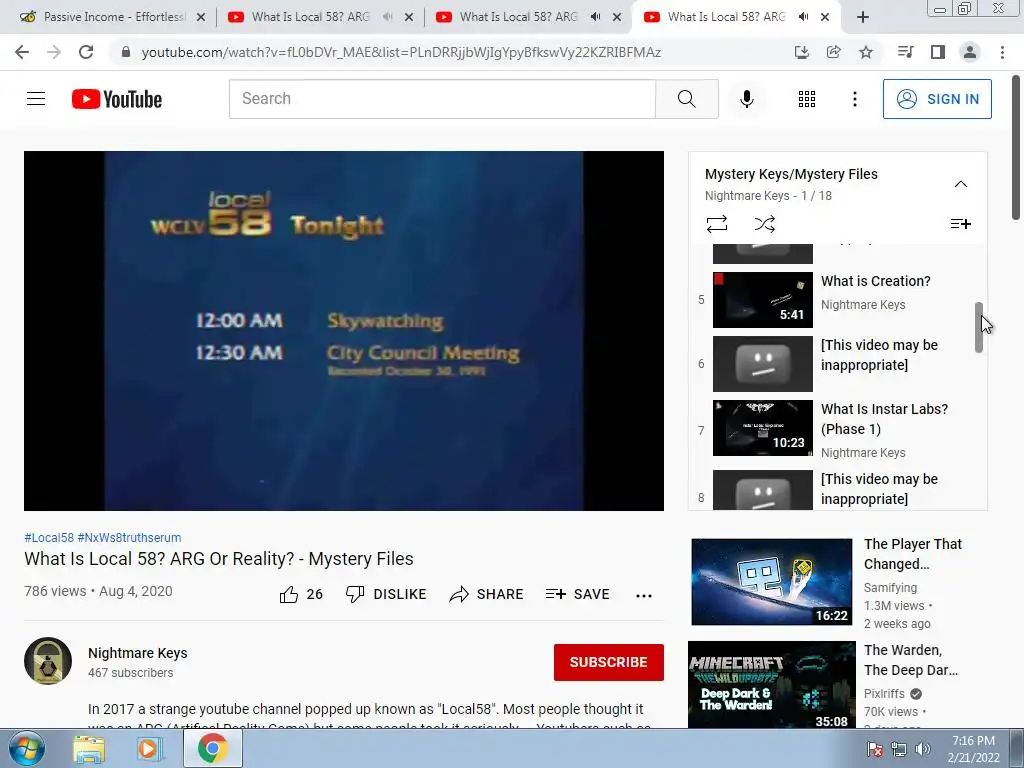Click the search magnifier button

(686, 99)
